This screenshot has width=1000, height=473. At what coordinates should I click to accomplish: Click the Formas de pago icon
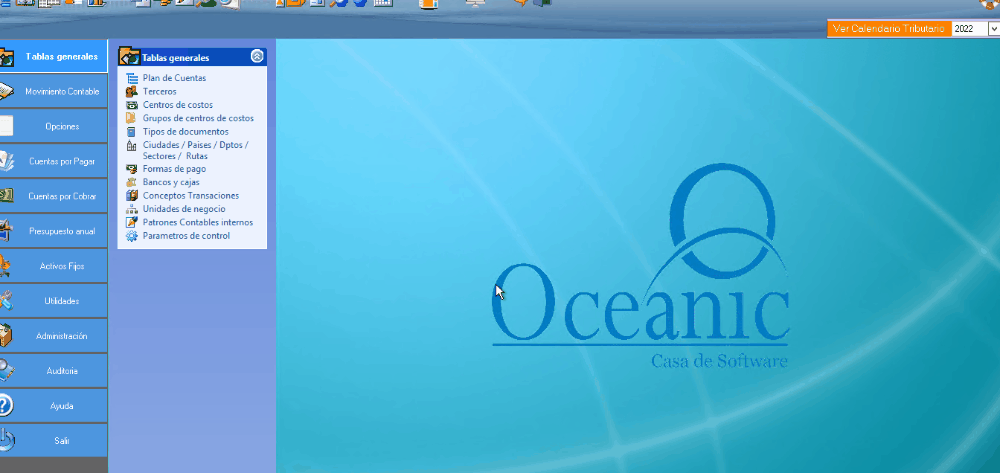[132, 170]
